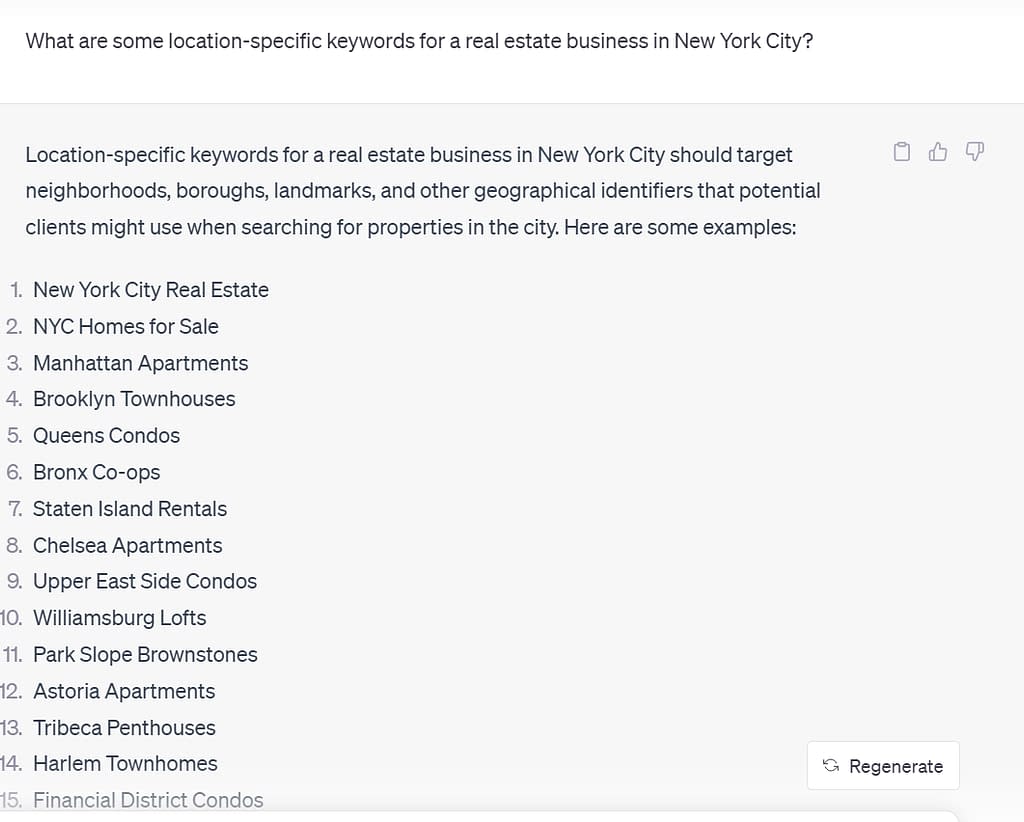Click the thumbs down icon

pos(975,152)
